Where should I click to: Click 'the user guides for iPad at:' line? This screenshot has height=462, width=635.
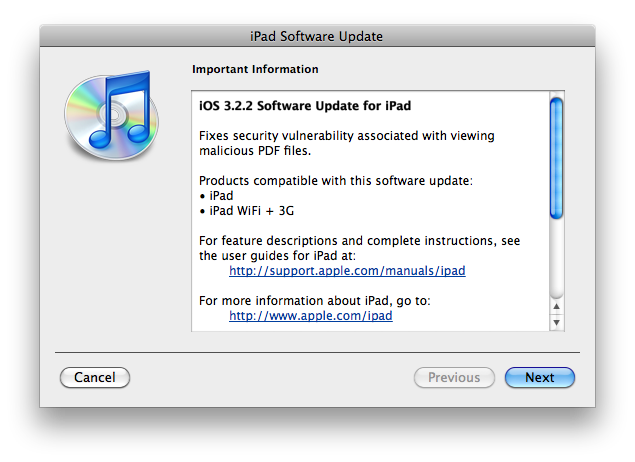(277, 255)
